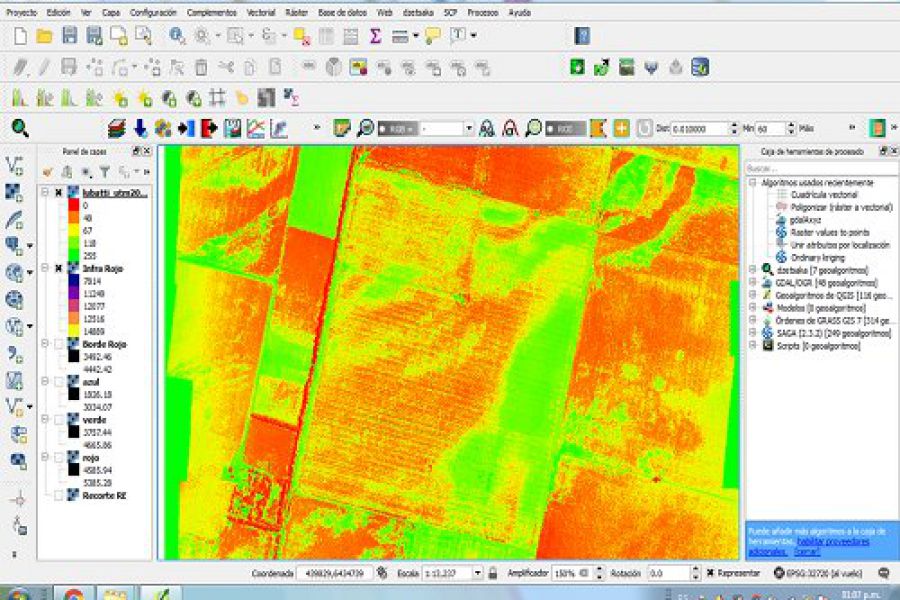The image size is (900, 600).
Task: Collapse the azul layer legend
Action: point(45,382)
